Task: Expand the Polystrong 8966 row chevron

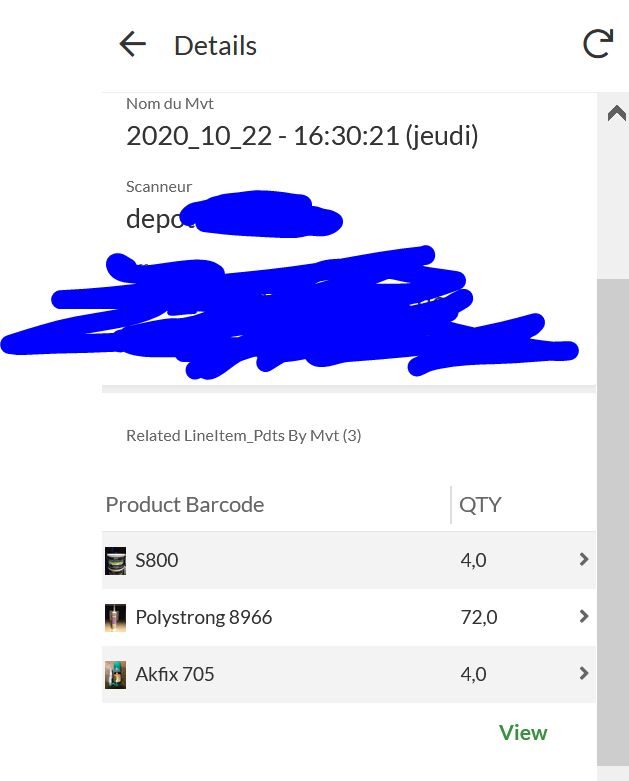Action: click(x=584, y=617)
